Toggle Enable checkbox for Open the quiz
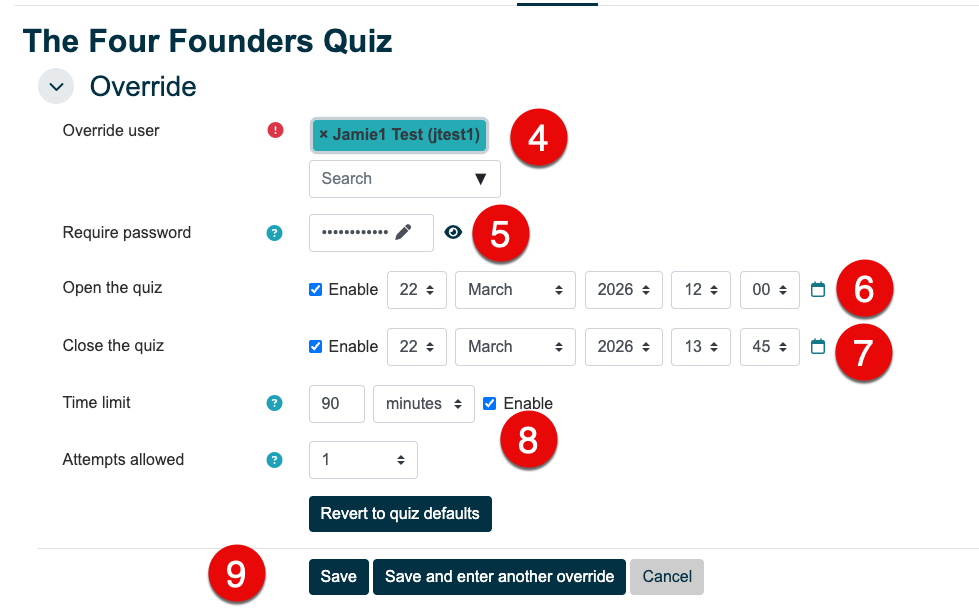Screen dimensions: 979x614 pos(316,289)
